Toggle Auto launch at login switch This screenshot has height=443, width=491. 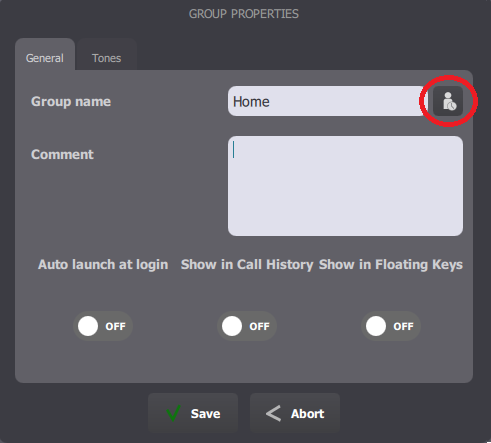point(103,326)
